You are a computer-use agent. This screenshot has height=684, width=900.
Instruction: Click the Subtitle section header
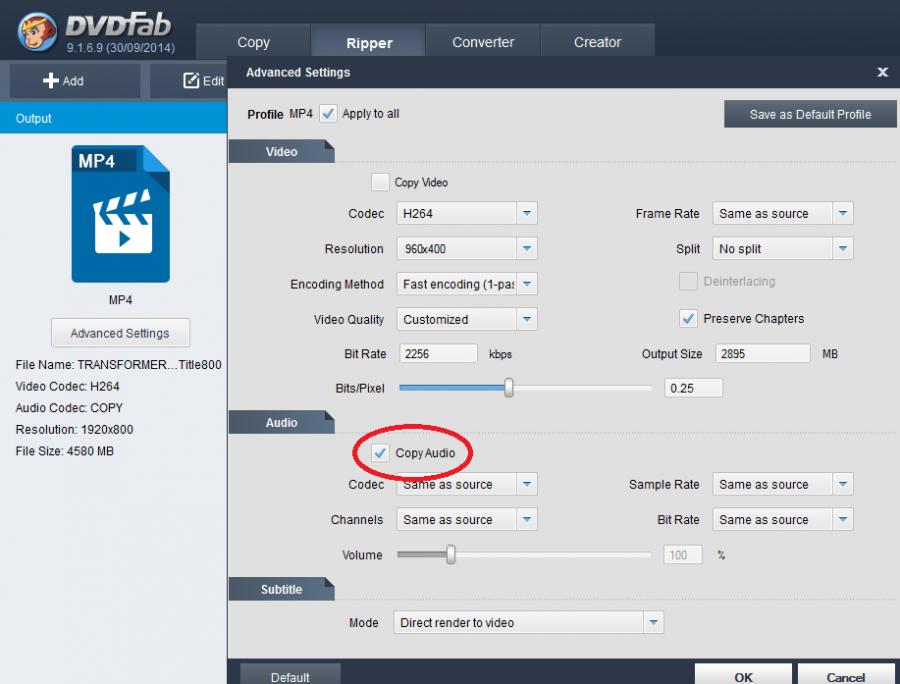click(x=281, y=589)
